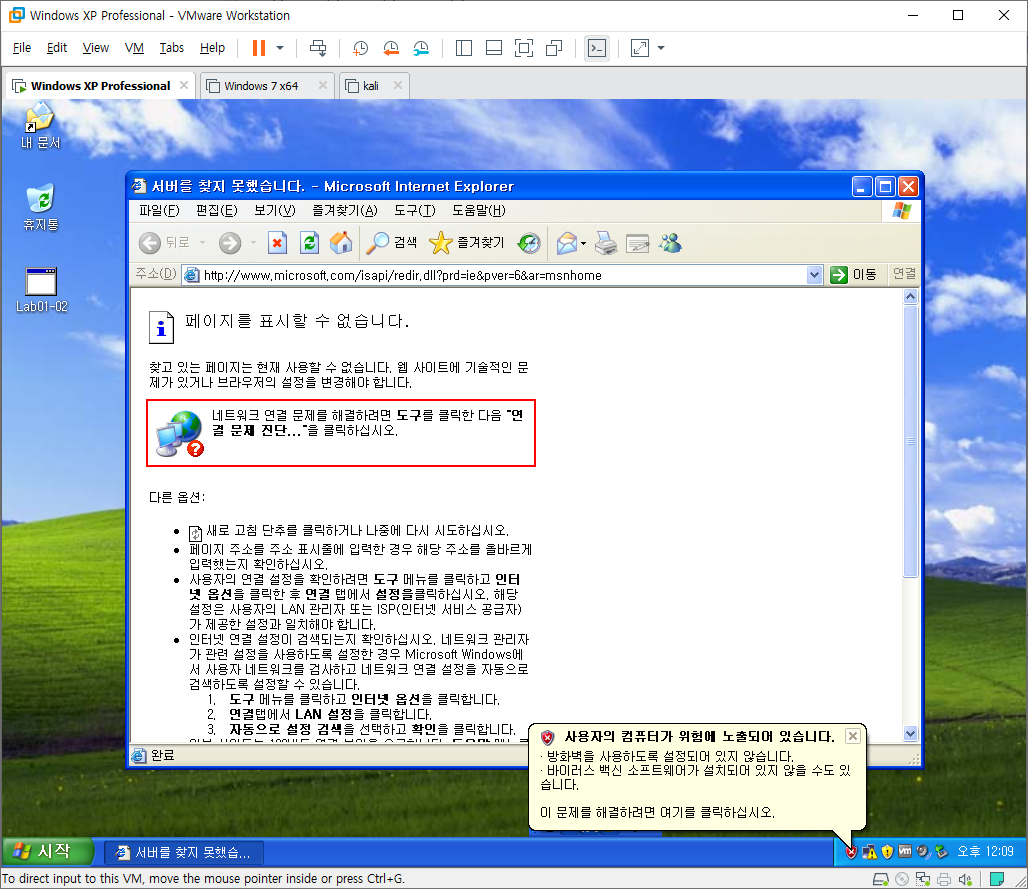The image size is (1028, 889).
Task: Toggle the VMware library sidebar view
Action: [464, 48]
